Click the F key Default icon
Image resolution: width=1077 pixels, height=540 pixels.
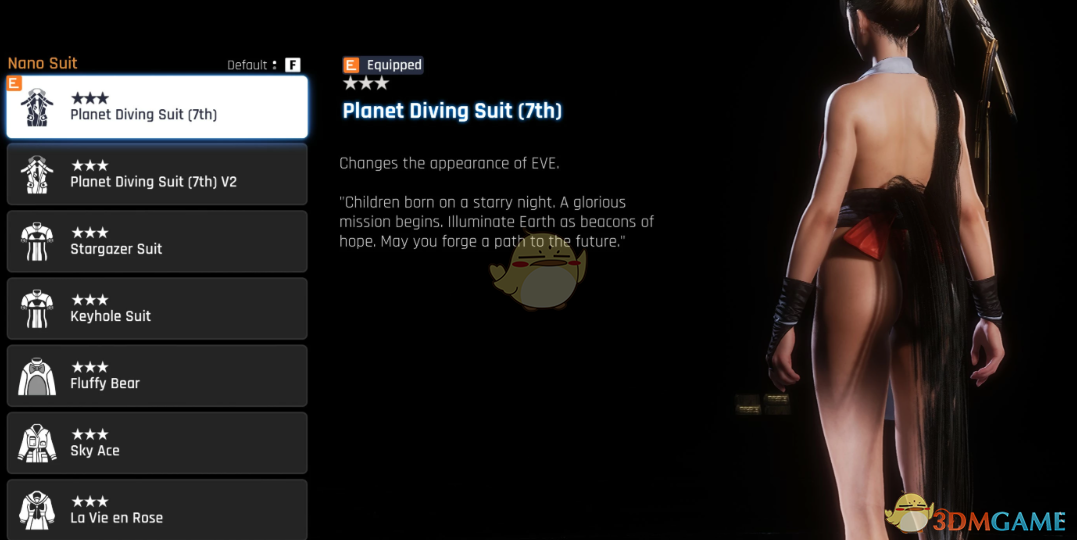tap(293, 65)
